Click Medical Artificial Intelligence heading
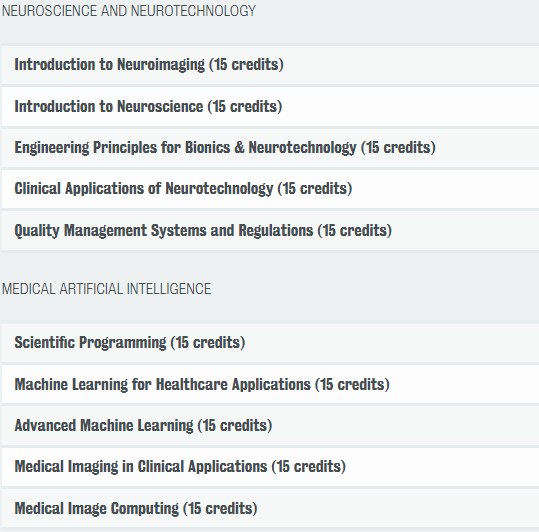The height and width of the screenshot is (532, 539). coord(107,289)
